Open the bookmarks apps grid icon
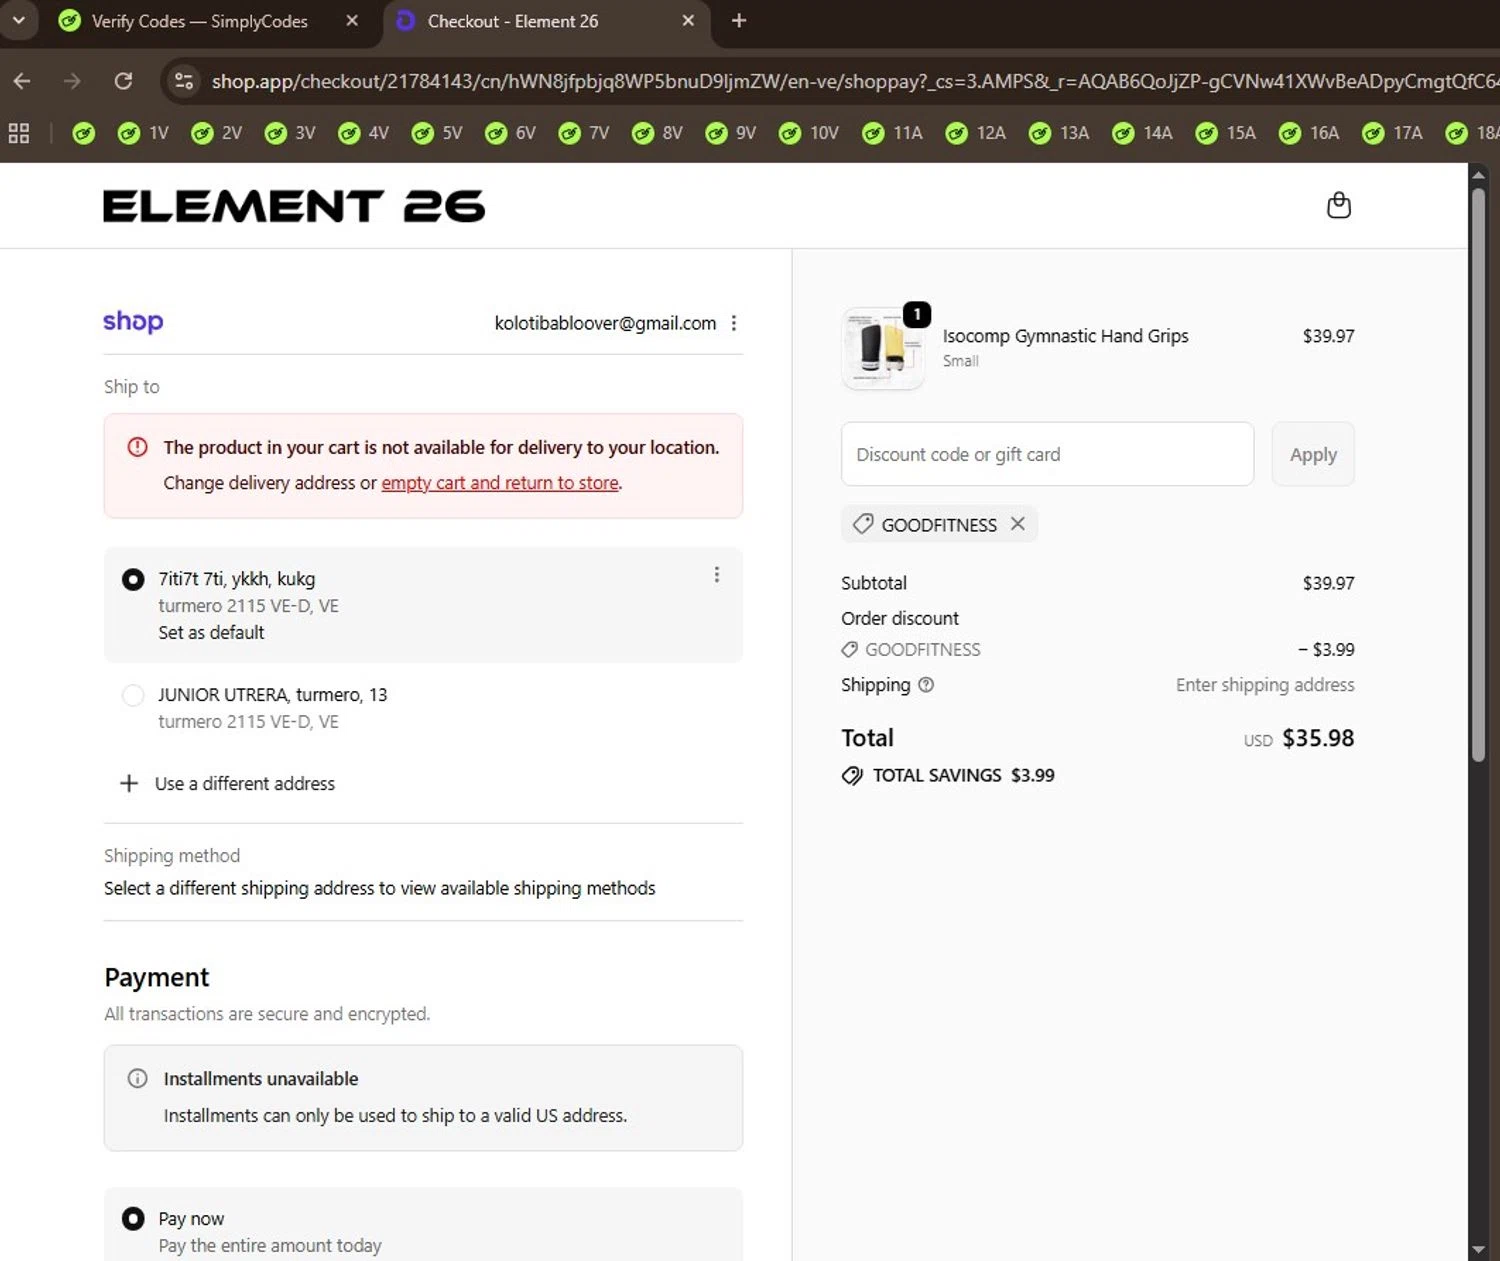This screenshot has width=1500, height=1261. pyautogui.click(x=19, y=133)
